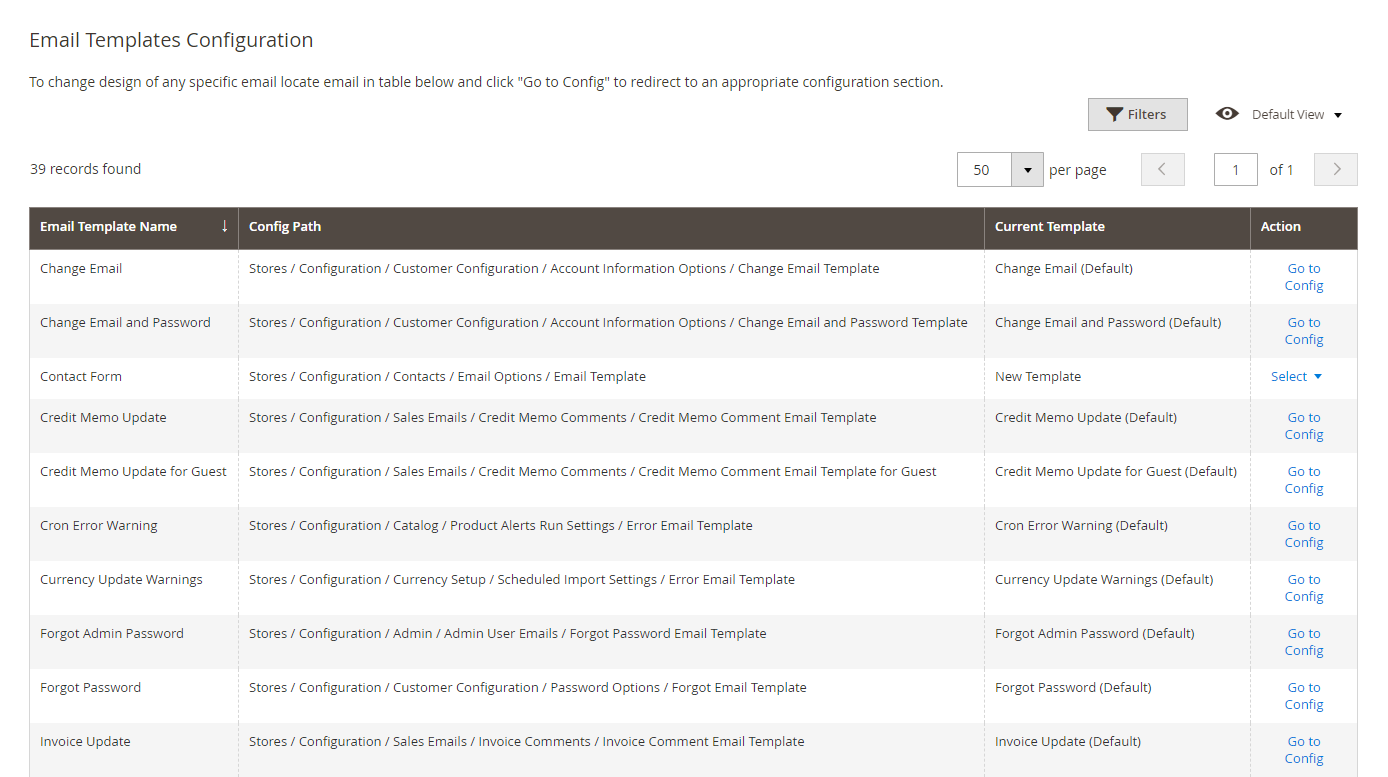Open Go to Config for Forgot Admin Password
Image resolution: width=1388 pixels, height=777 pixels.
[1304, 642]
